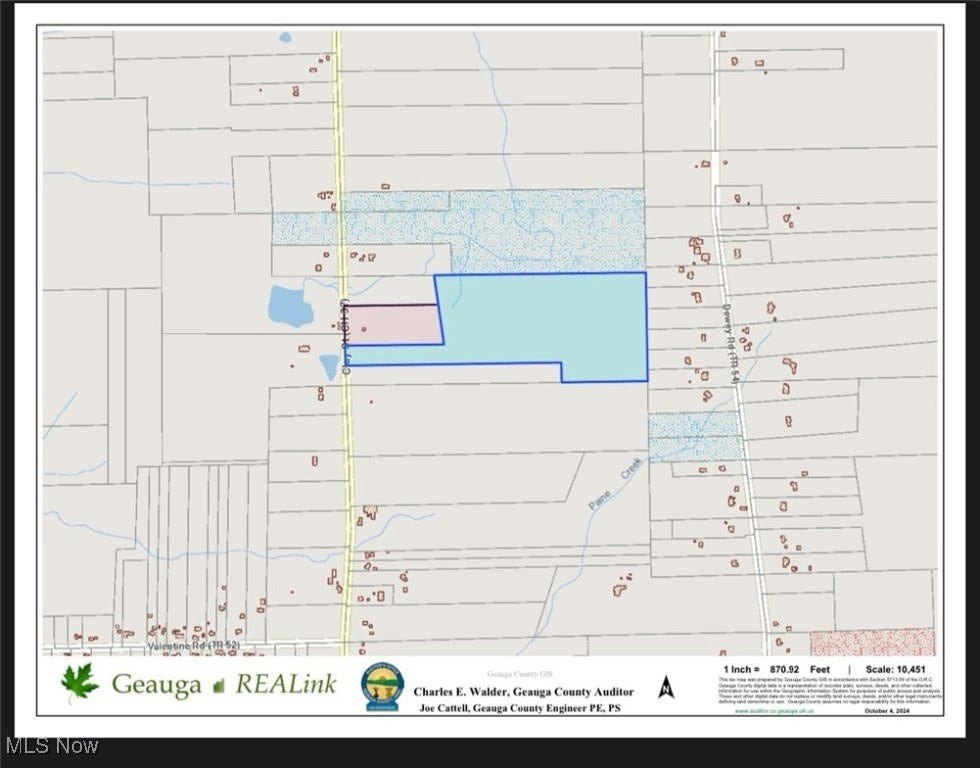The height and width of the screenshot is (768, 980).
Task: Click the north arrow compass symbol
Action: click(x=666, y=687)
